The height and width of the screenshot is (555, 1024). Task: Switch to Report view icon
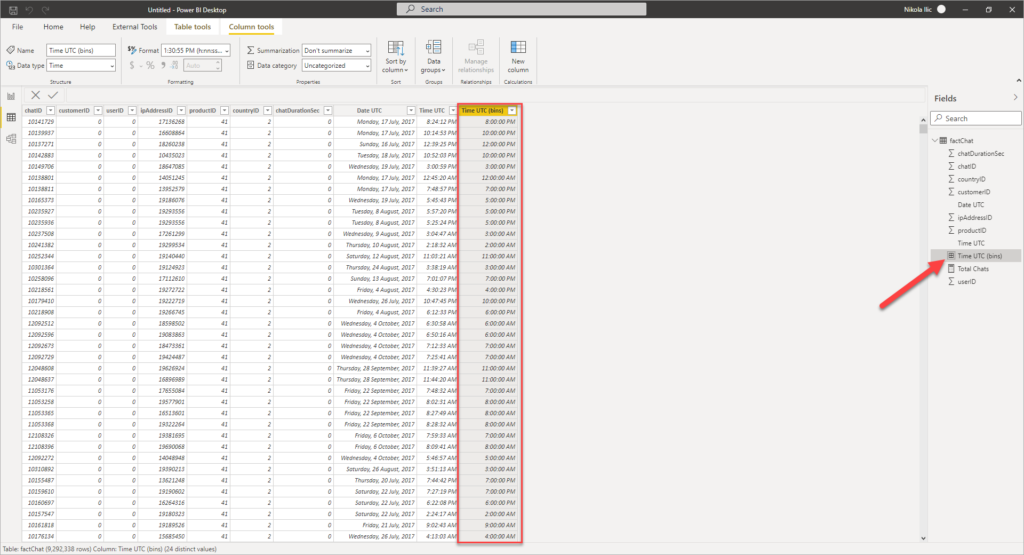pyautogui.click(x=11, y=96)
